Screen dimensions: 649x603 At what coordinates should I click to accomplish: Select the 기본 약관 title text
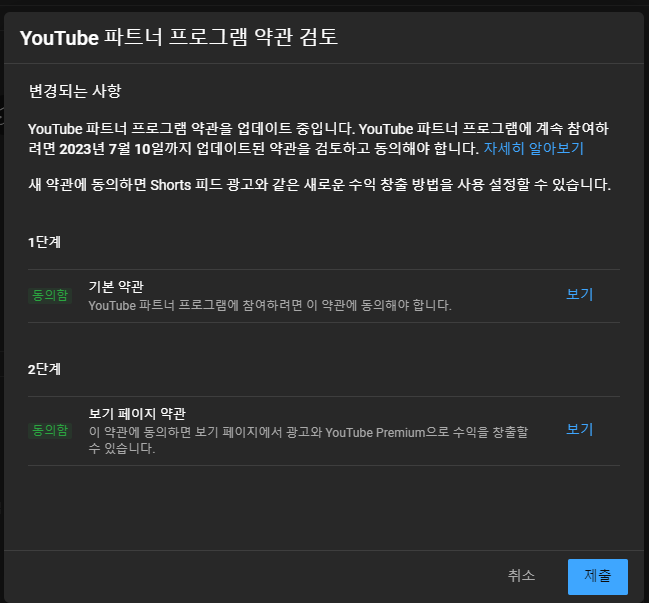point(116,286)
